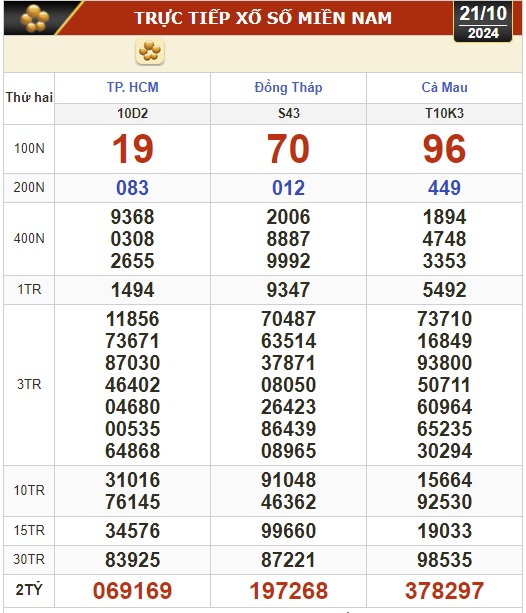Image resolution: width=526 pixels, height=613 pixels.
Task: Select number 3353 in Cà Mau
Action: pos(444,261)
